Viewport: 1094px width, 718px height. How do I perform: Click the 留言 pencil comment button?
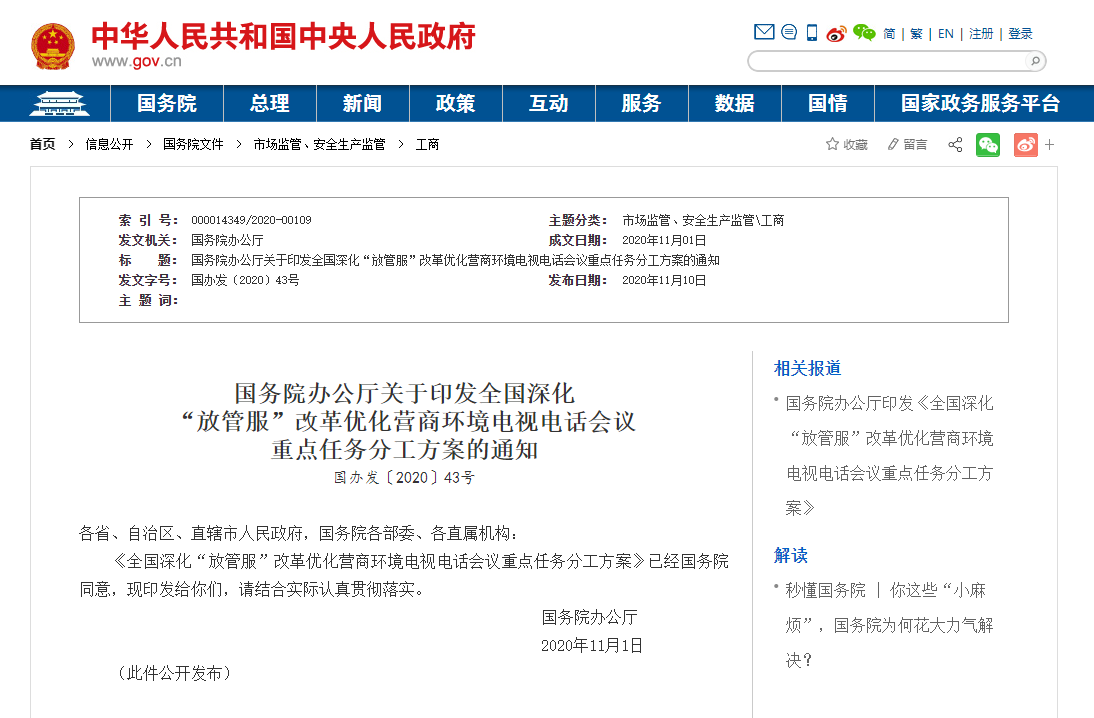pyautogui.click(x=907, y=145)
